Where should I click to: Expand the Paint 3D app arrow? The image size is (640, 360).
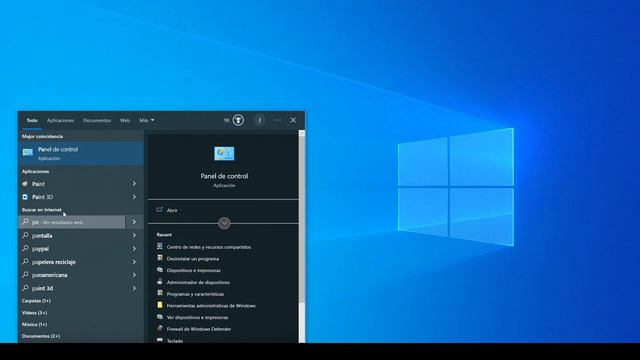coord(134,197)
